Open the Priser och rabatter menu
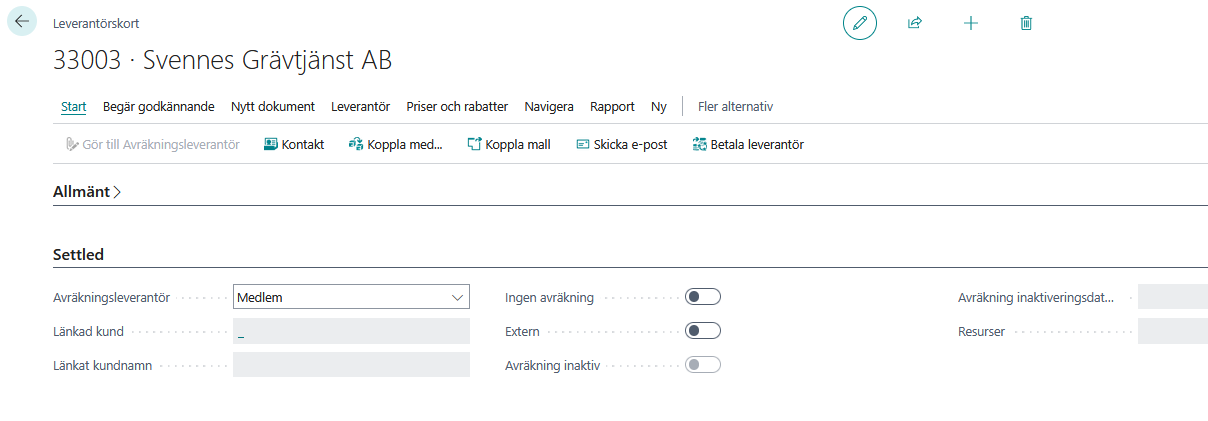This screenshot has height=421, width=1208. point(457,107)
